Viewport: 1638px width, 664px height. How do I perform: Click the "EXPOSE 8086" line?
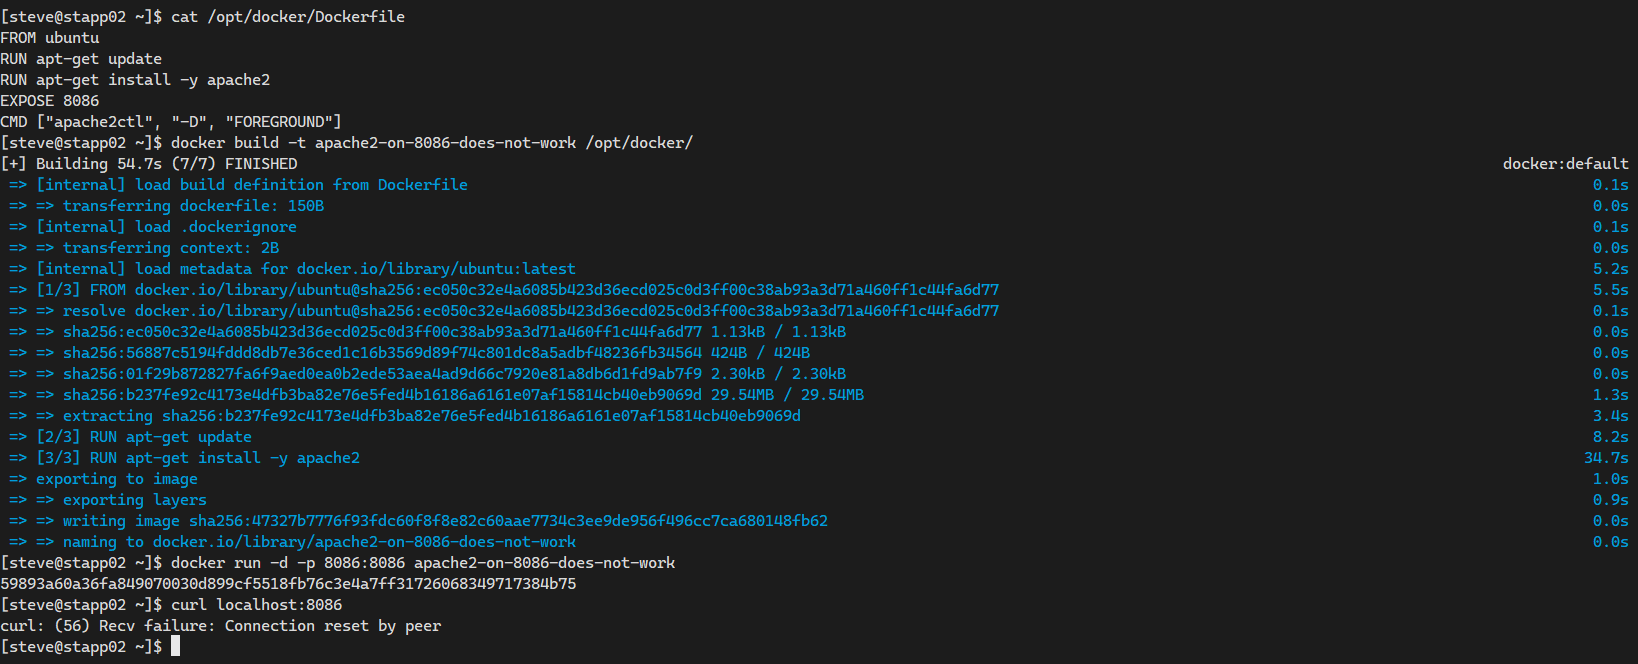50,101
